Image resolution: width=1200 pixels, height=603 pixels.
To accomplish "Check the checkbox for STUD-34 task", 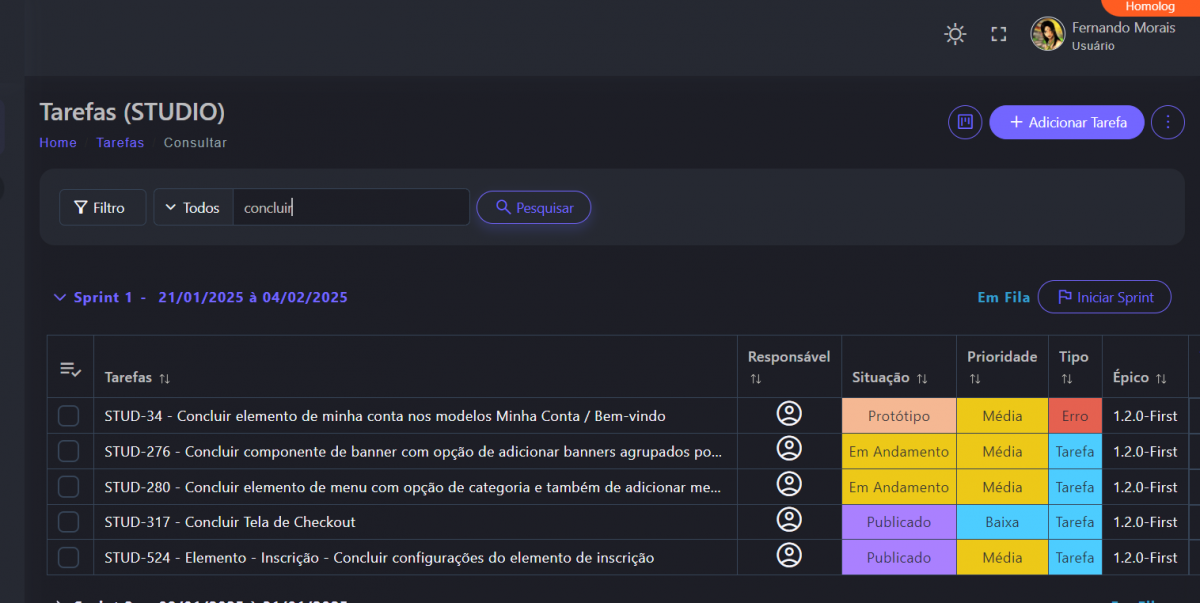I will pos(68,416).
